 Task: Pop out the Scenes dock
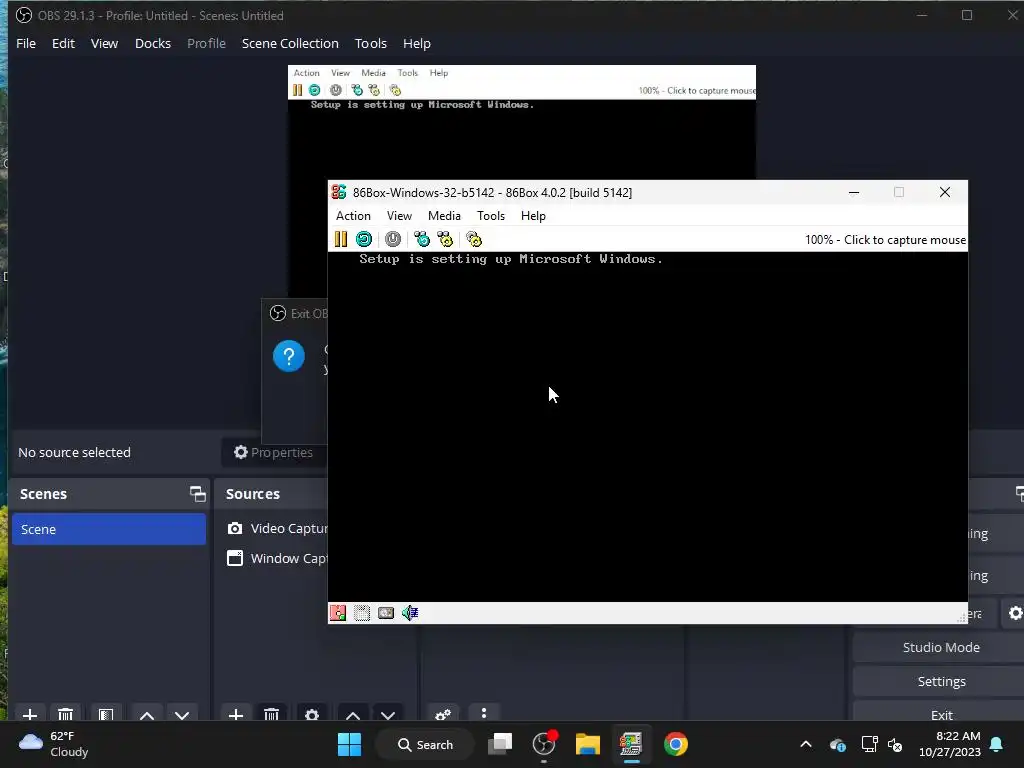pos(197,494)
